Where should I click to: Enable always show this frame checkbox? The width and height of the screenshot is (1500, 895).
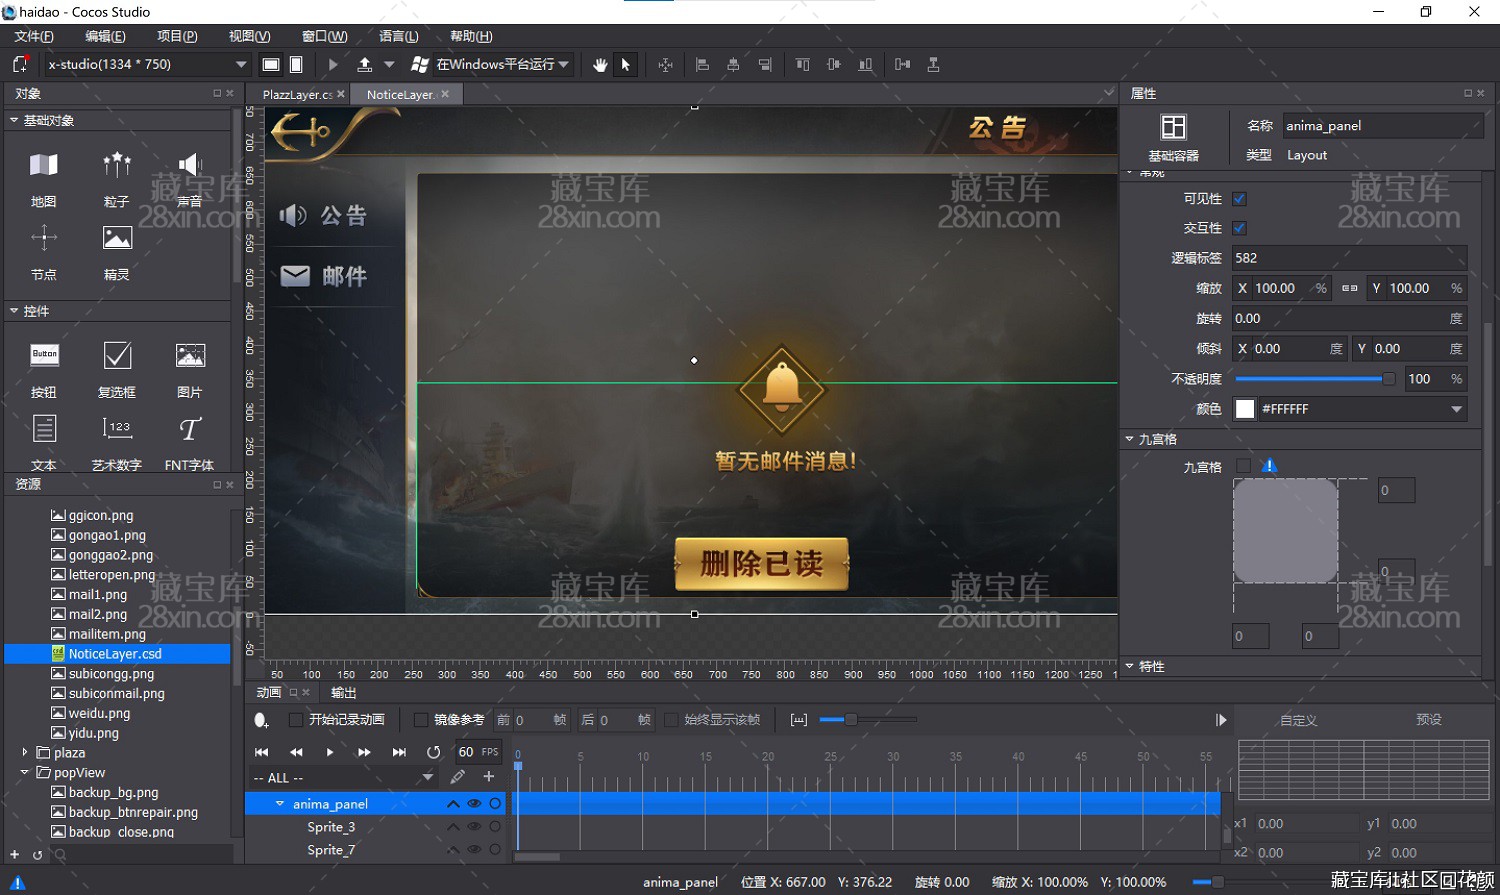click(x=671, y=720)
